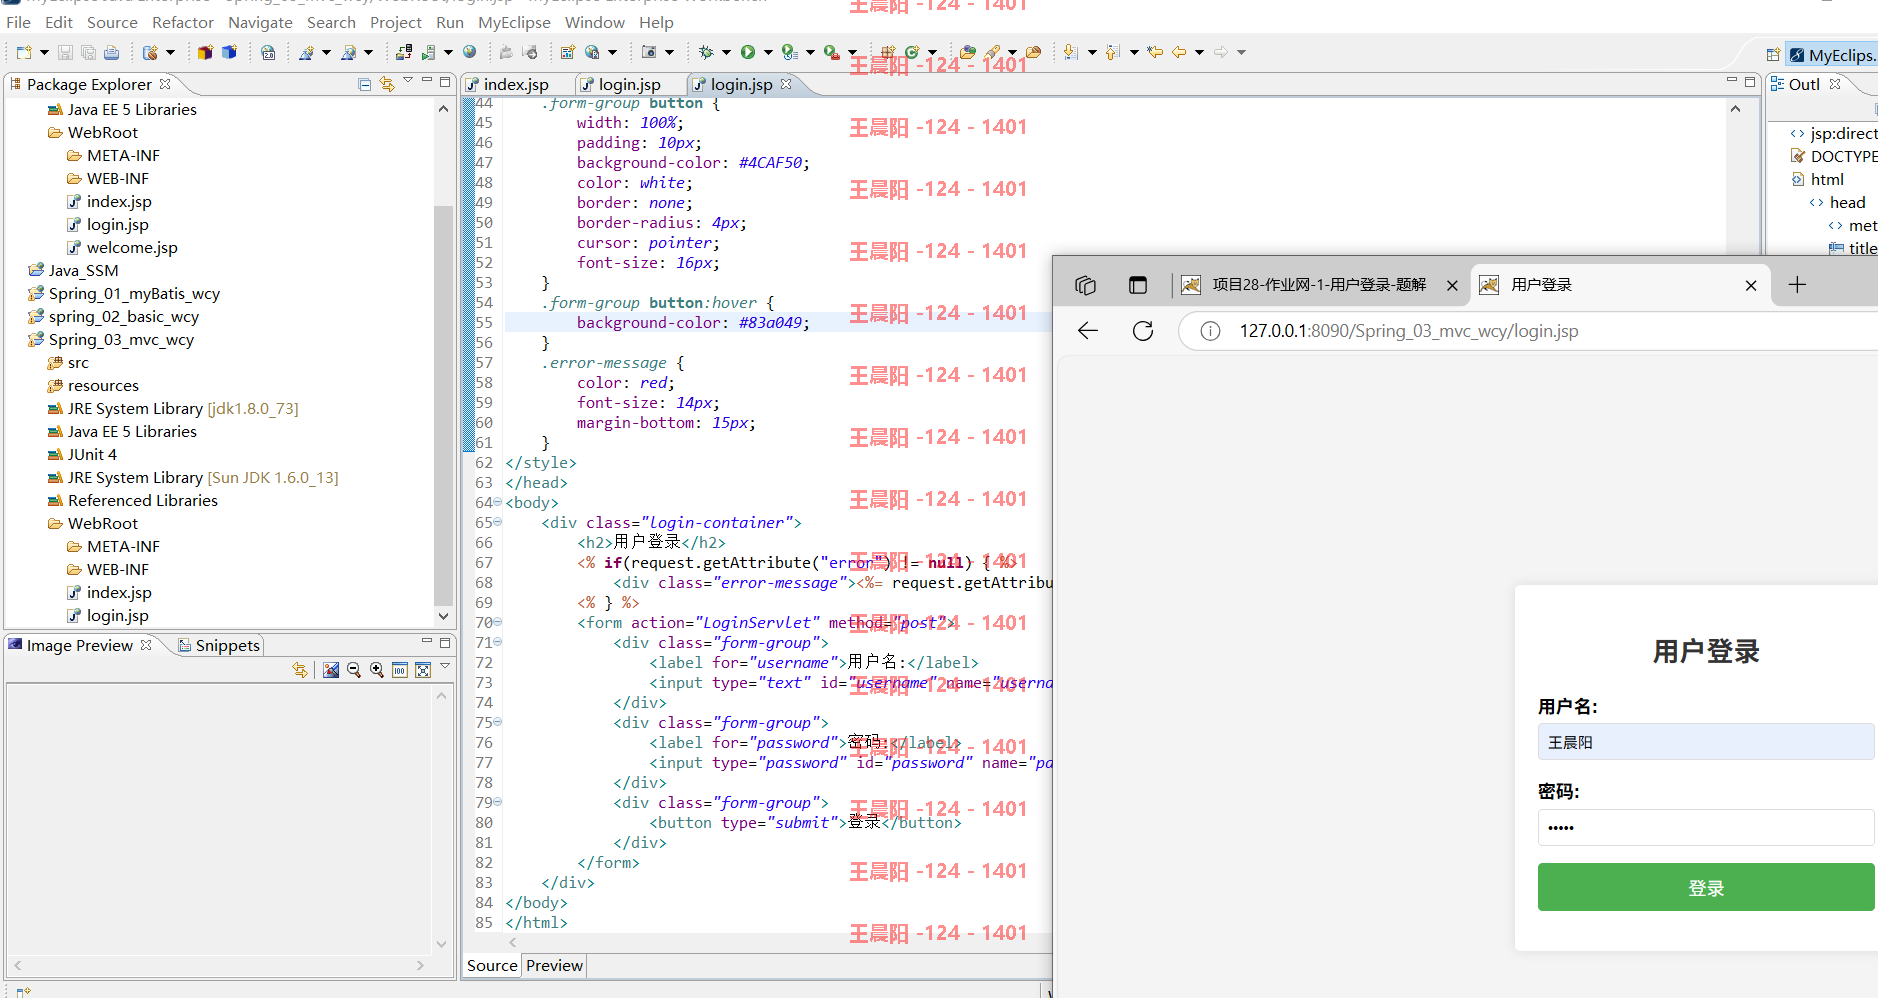Open the dropdown arrow next to Run button
Viewport: 1878px width, 998px height.
pos(768,53)
